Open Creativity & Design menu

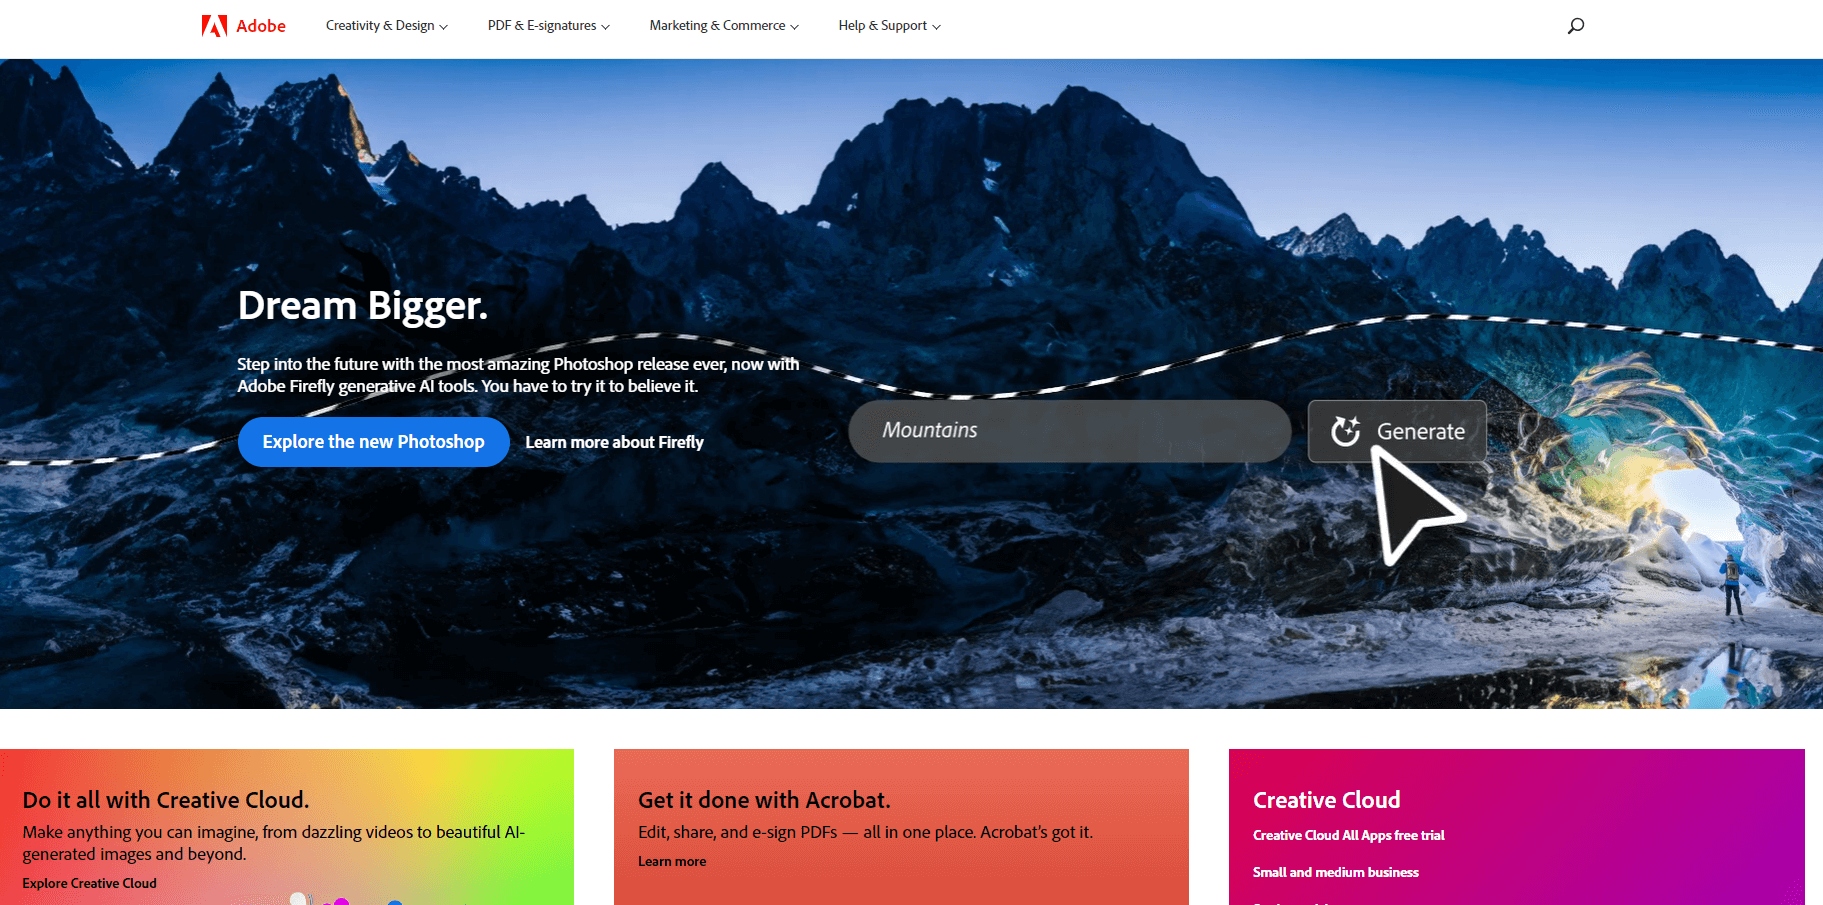(386, 26)
